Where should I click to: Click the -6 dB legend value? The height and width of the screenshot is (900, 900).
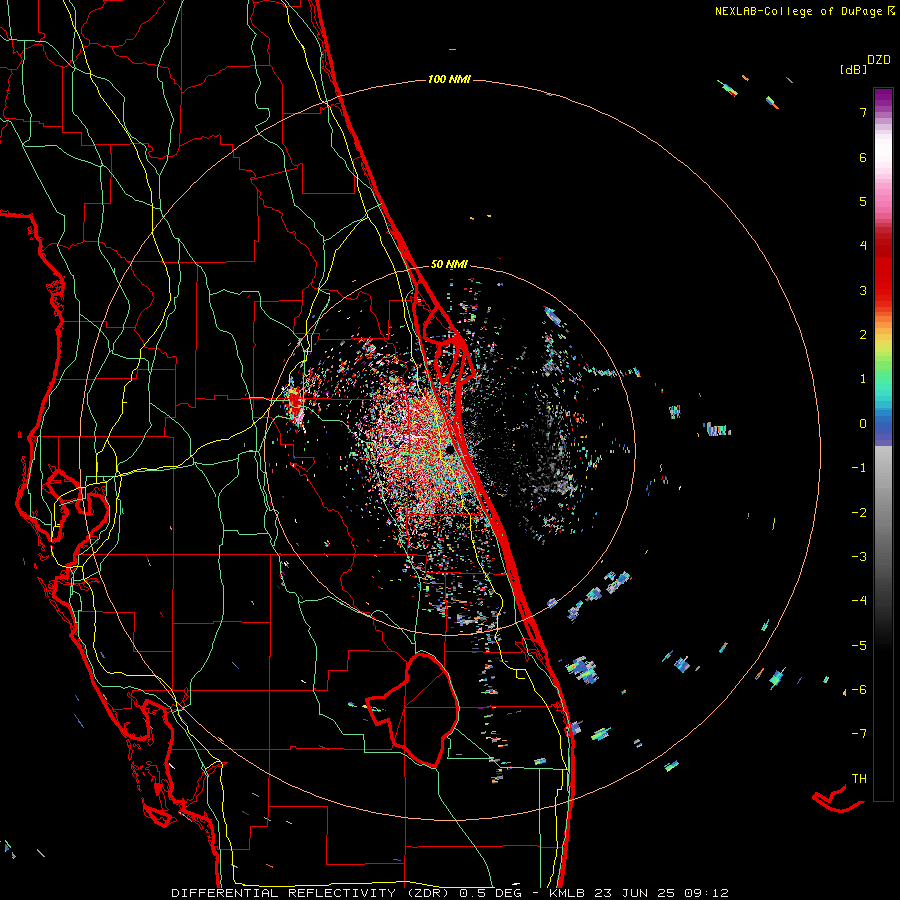tap(859, 690)
